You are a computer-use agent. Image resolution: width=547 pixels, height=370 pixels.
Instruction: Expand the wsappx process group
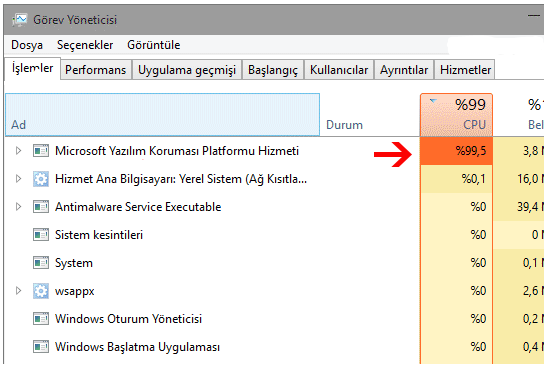18,290
